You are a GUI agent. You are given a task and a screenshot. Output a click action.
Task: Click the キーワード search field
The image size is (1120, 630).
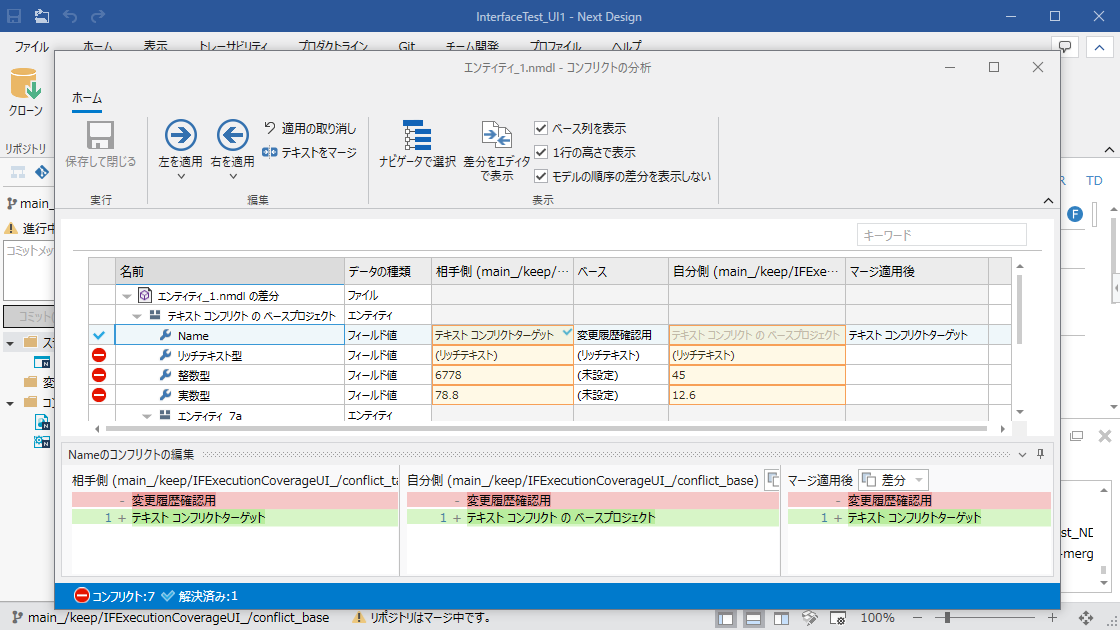[941, 235]
